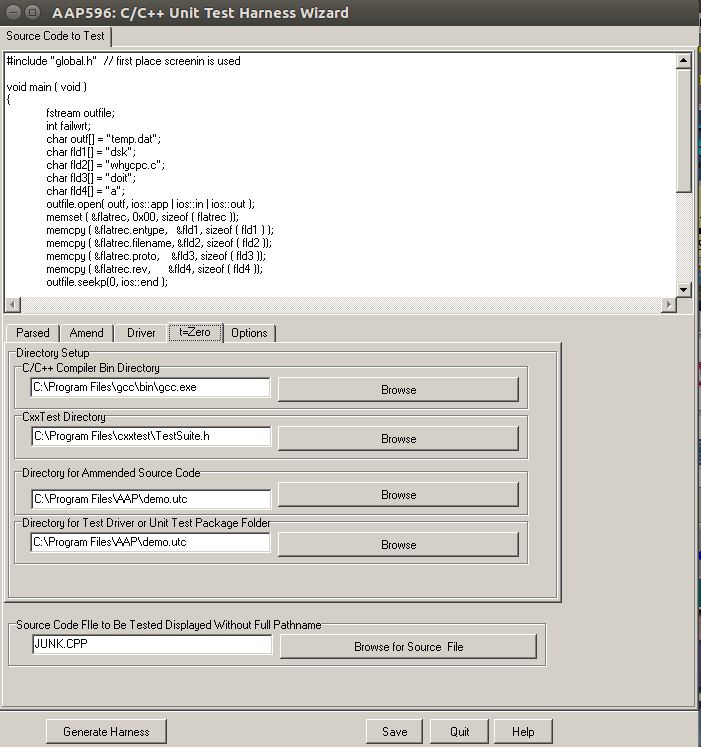Browse for the C/C++ Compiler Bin Directory
Viewport: 701px width, 747px height.
click(398, 389)
